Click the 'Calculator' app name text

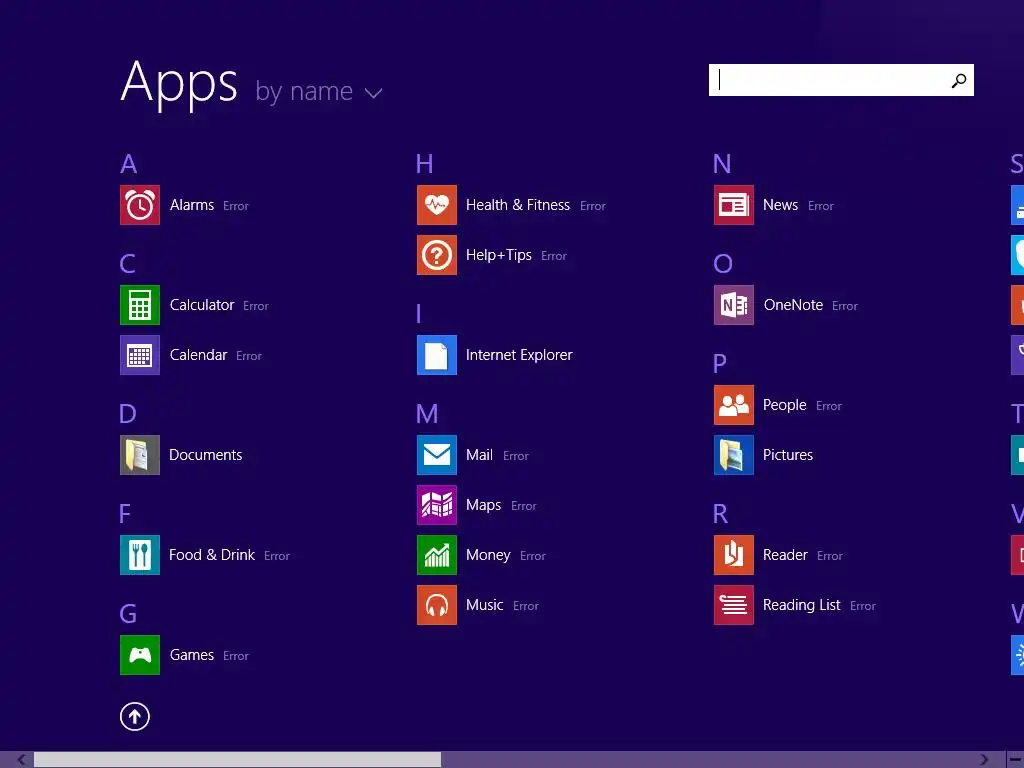click(202, 305)
